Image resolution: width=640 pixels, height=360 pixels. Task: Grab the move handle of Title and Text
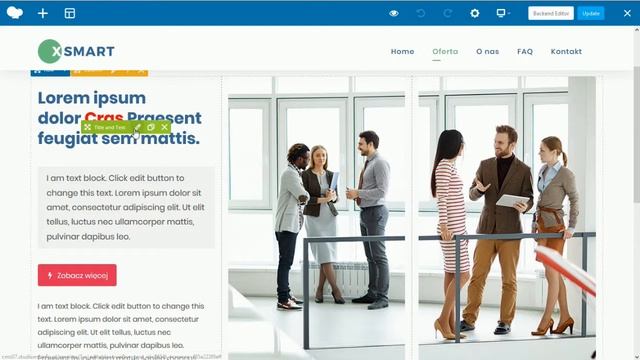tap(87, 127)
